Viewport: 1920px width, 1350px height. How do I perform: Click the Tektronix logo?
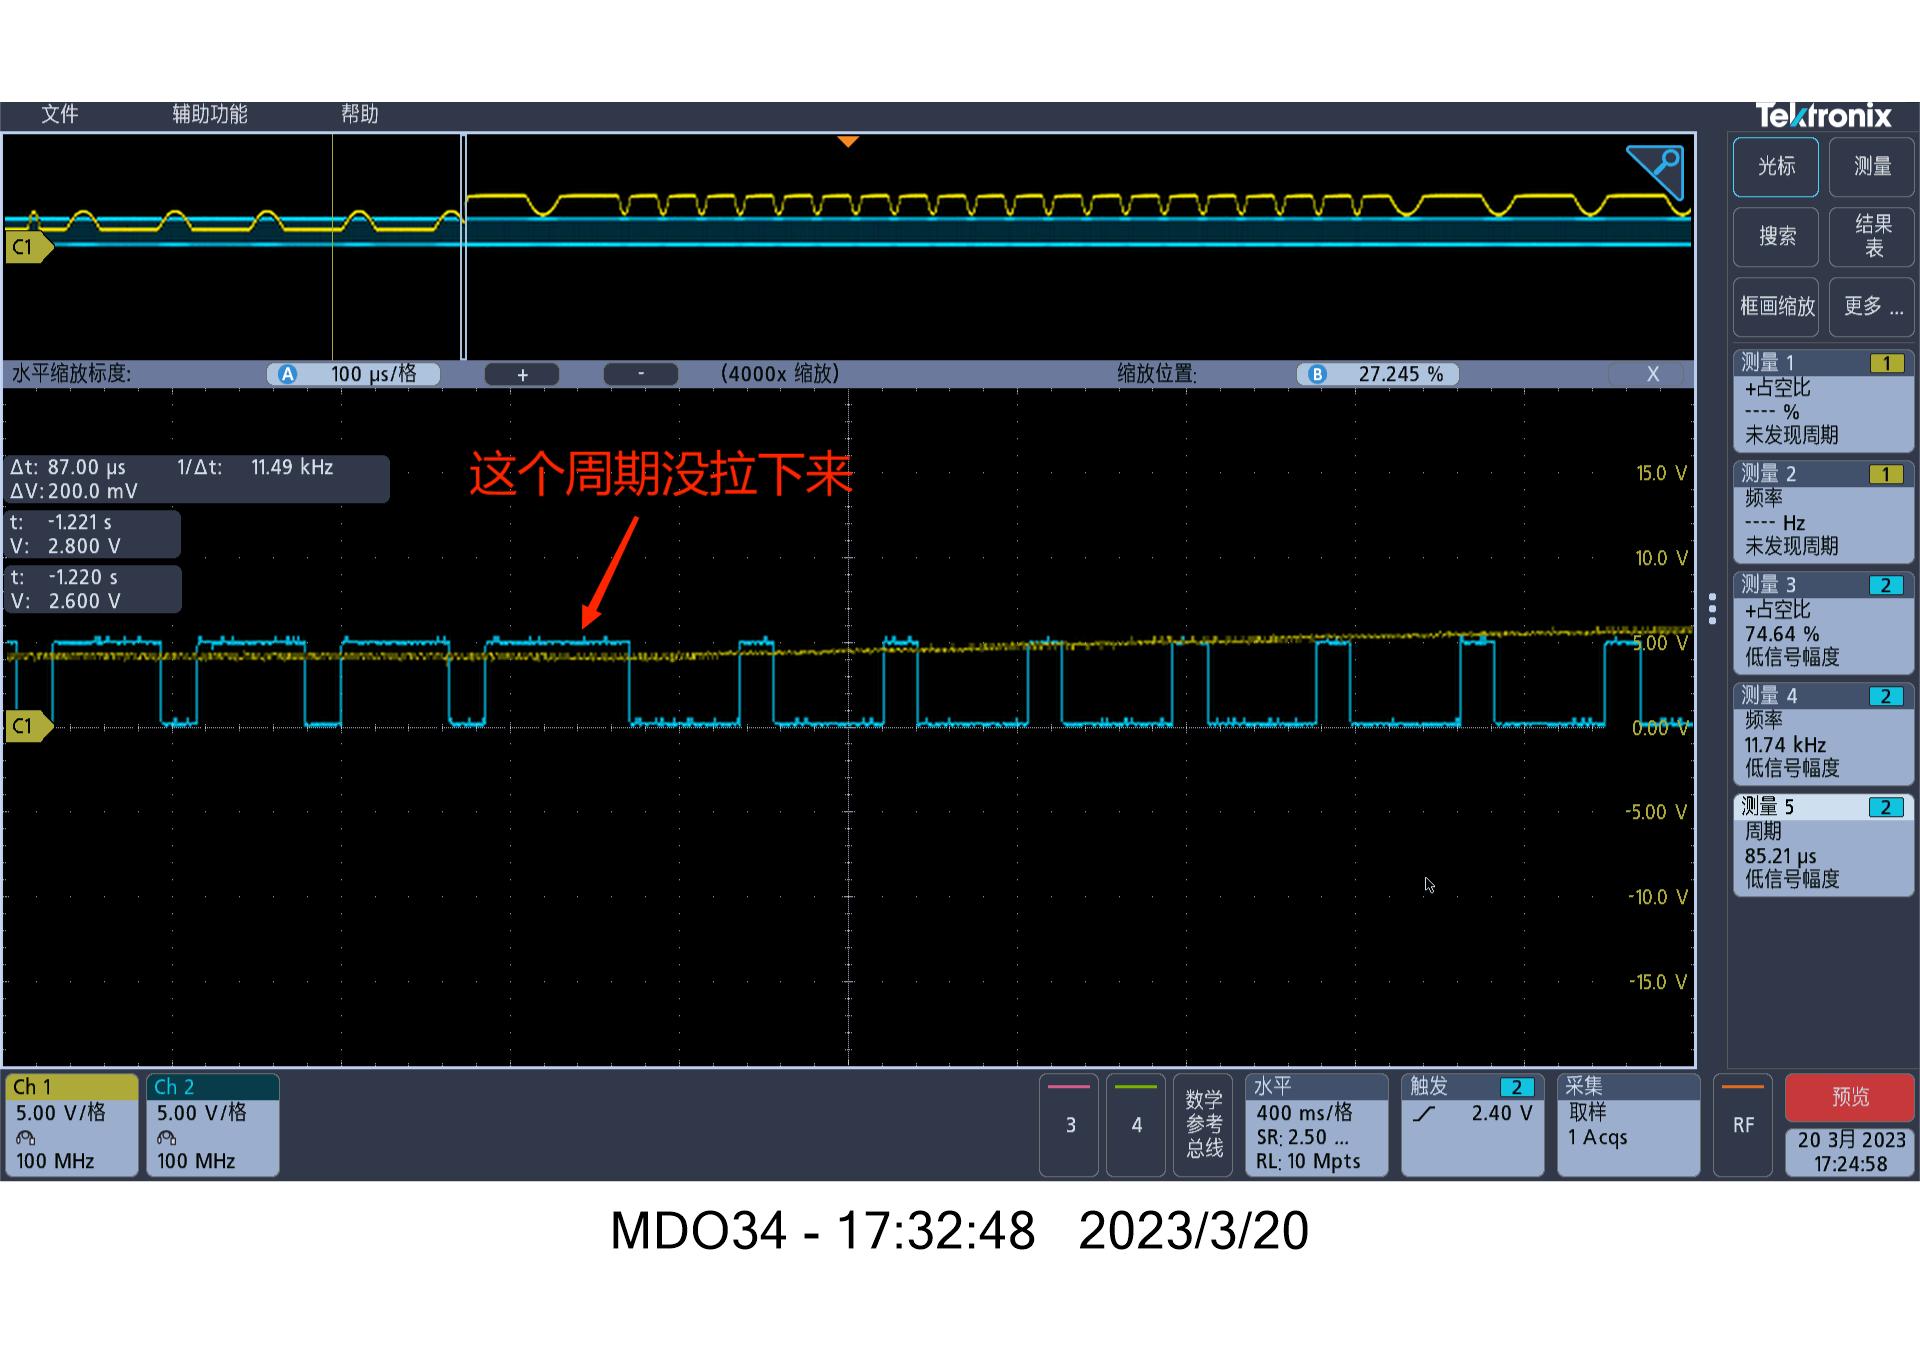[1823, 116]
